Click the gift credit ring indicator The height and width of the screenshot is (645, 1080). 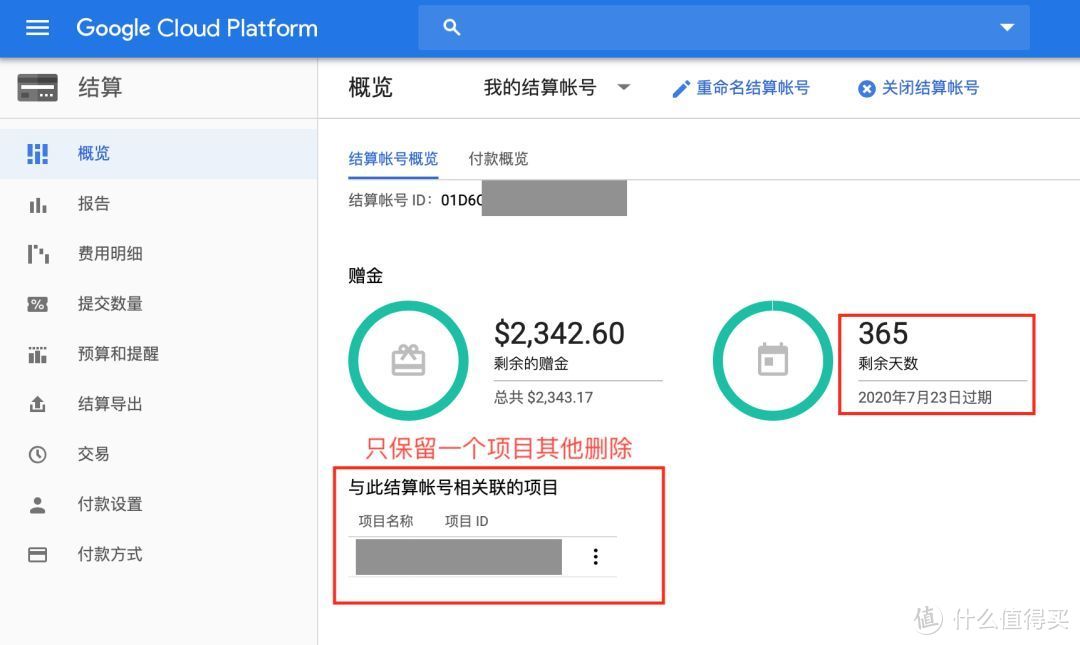[x=408, y=360]
